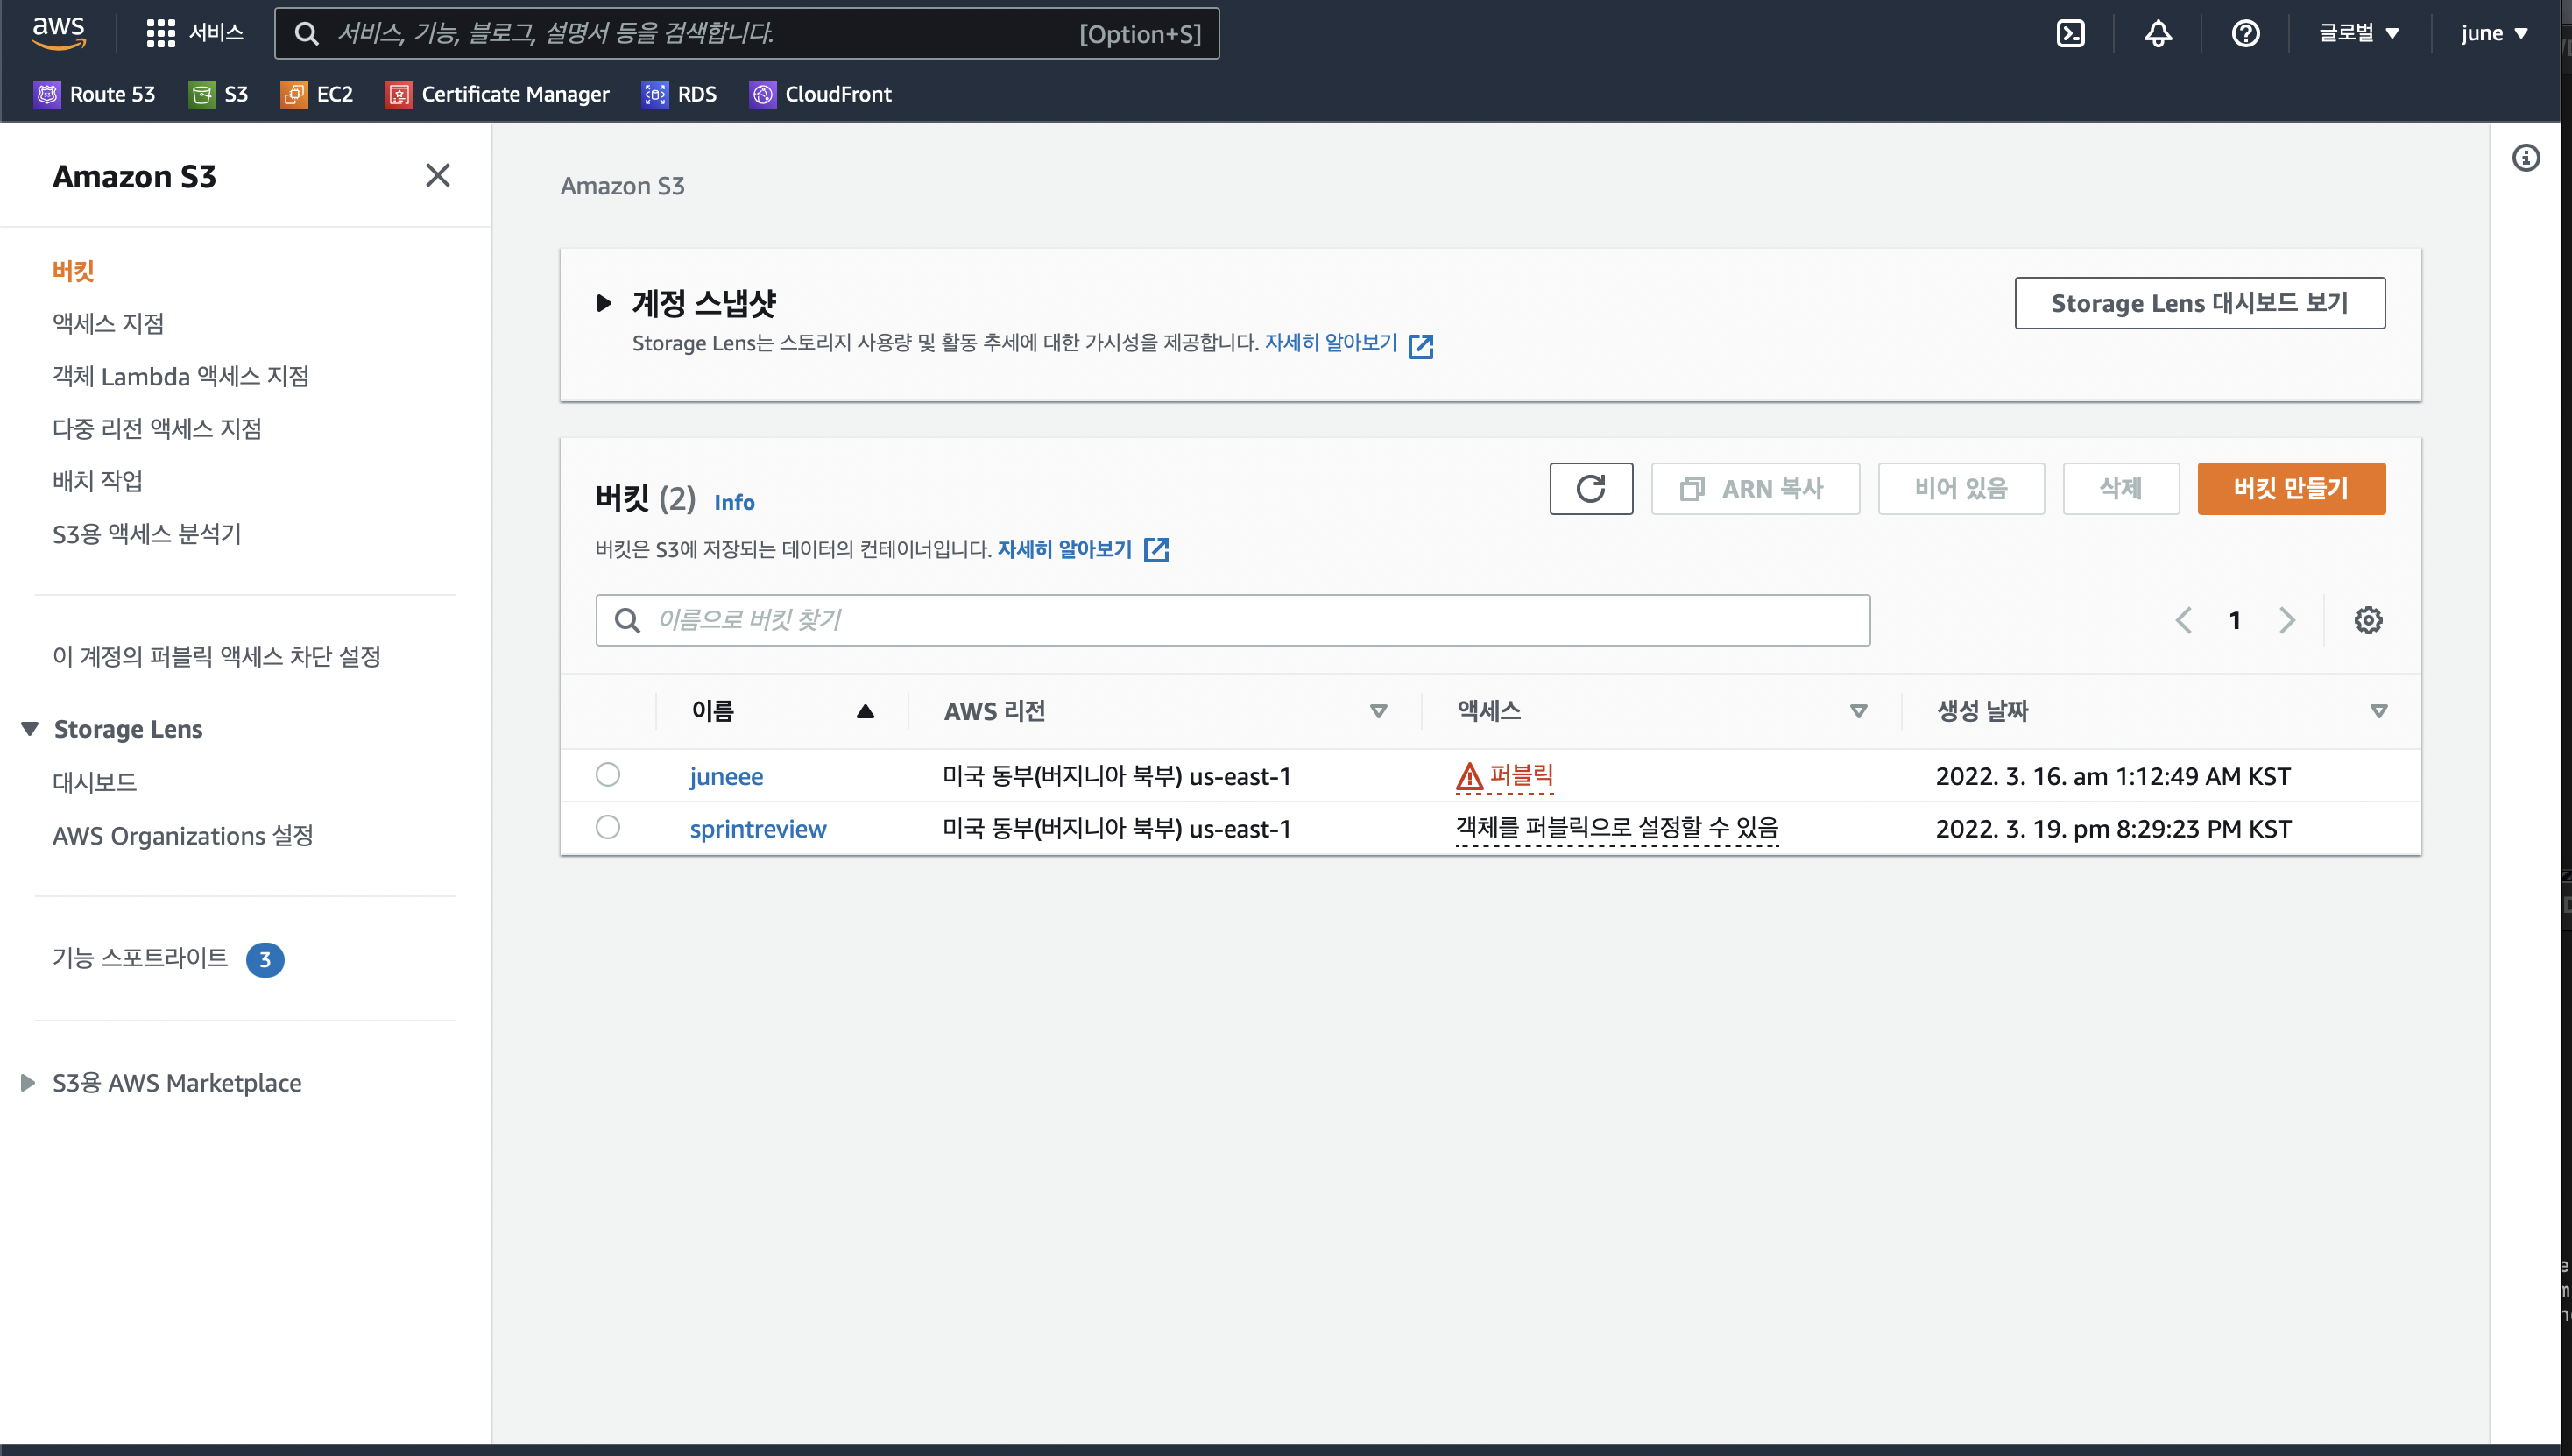
Task: Open the services grid menu icon
Action: coord(160,33)
